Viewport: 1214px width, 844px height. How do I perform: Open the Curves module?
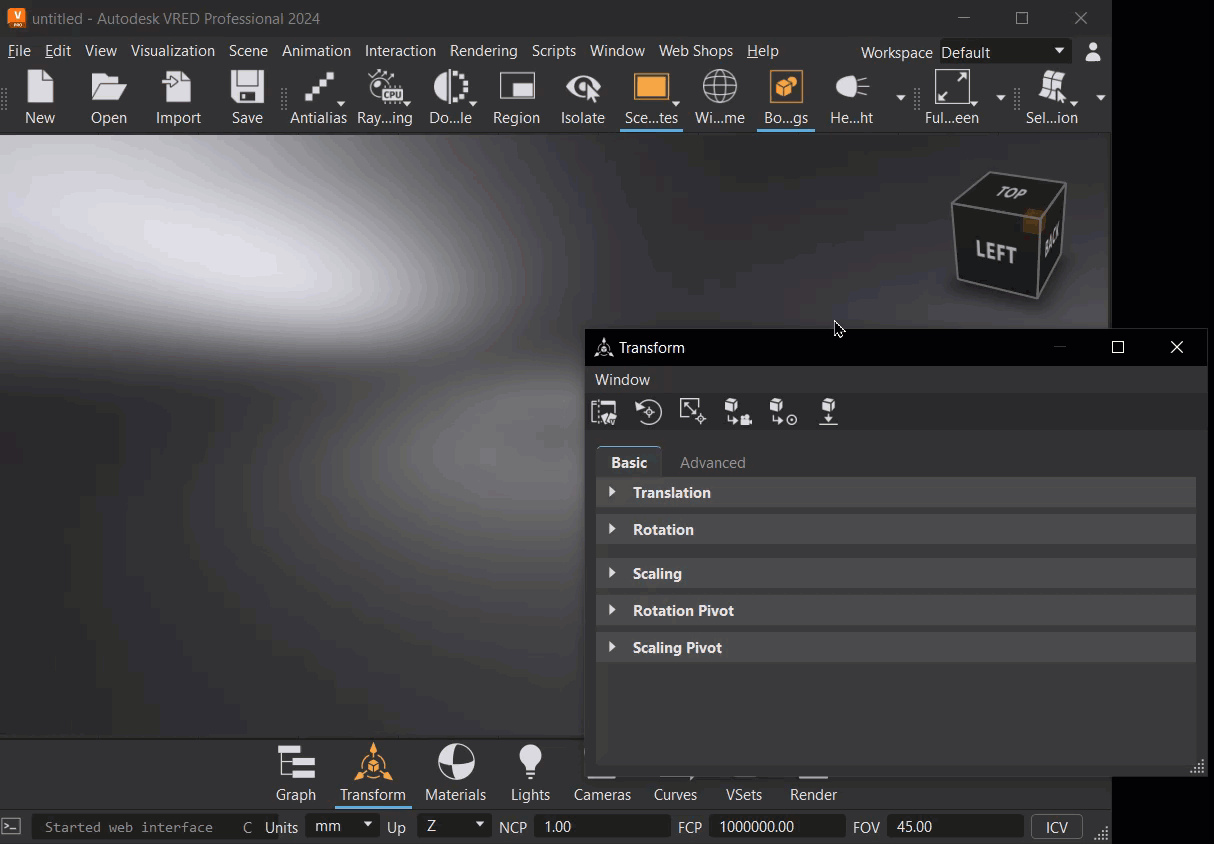click(675, 794)
